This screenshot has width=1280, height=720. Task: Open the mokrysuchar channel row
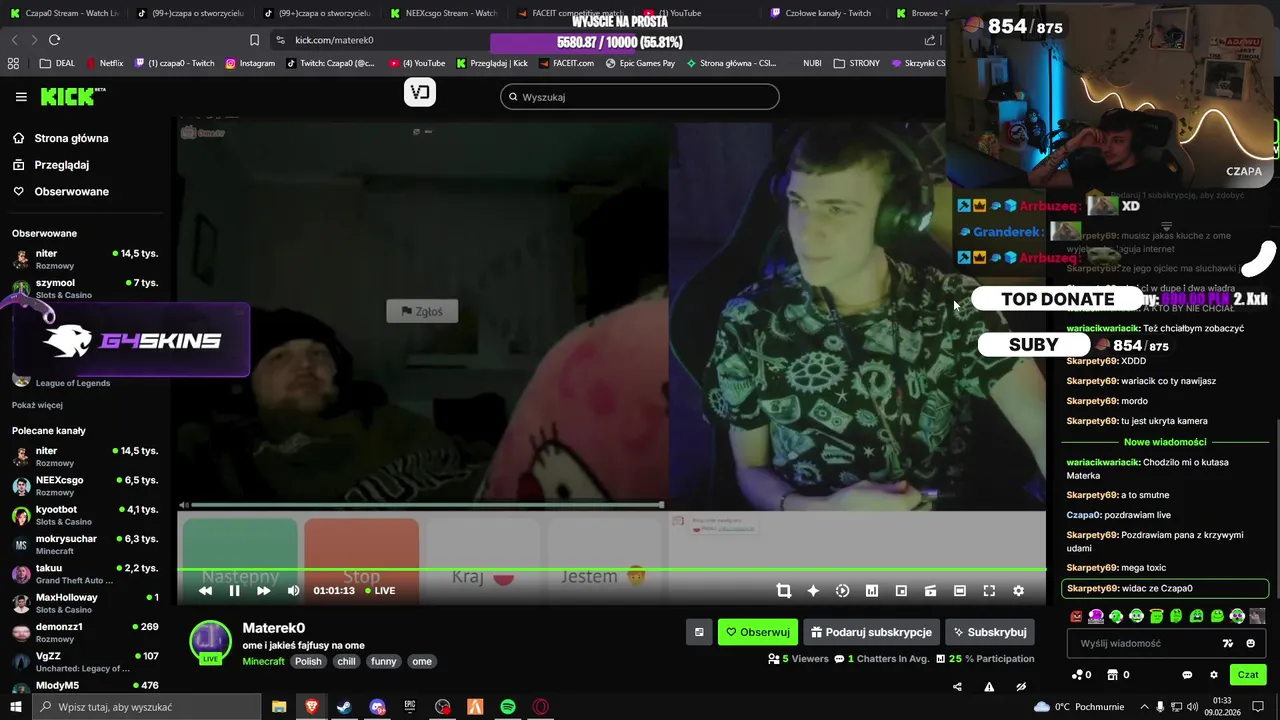click(86, 544)
